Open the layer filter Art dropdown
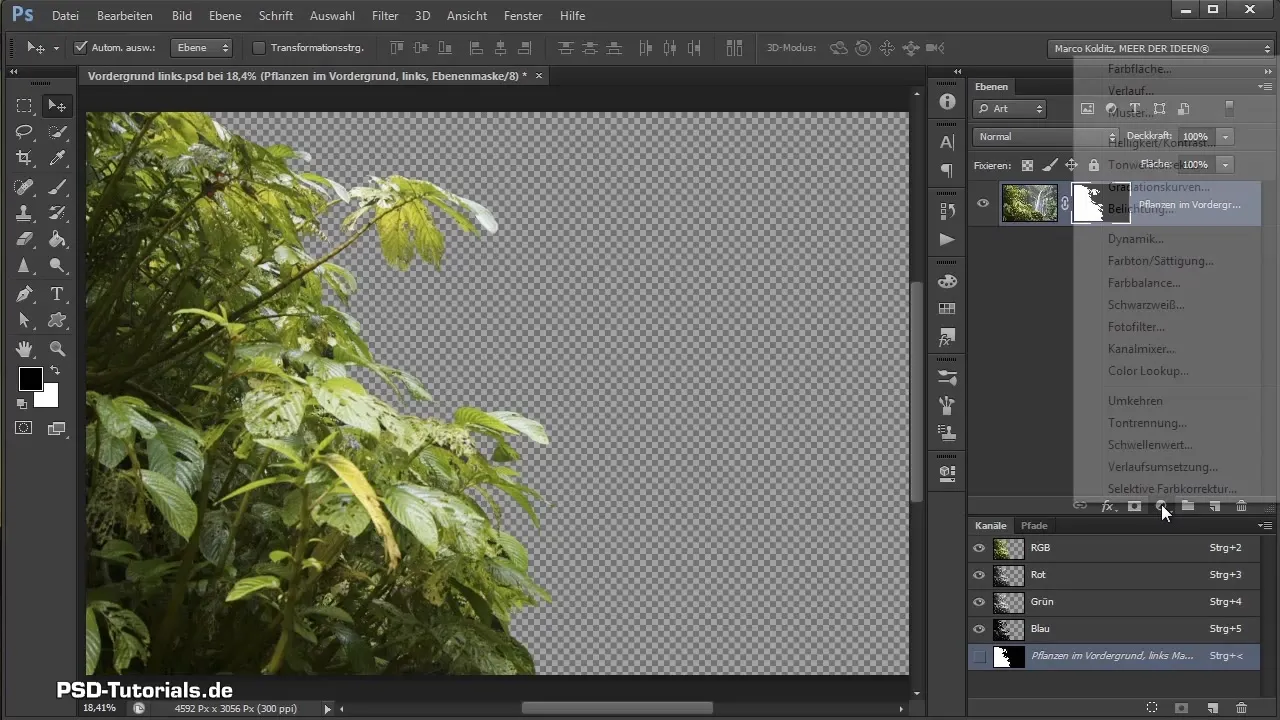 pos(1010,108)
